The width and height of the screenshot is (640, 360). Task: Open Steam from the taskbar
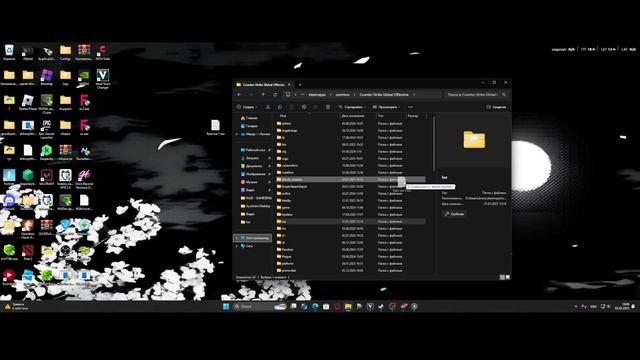click(381, 306)
